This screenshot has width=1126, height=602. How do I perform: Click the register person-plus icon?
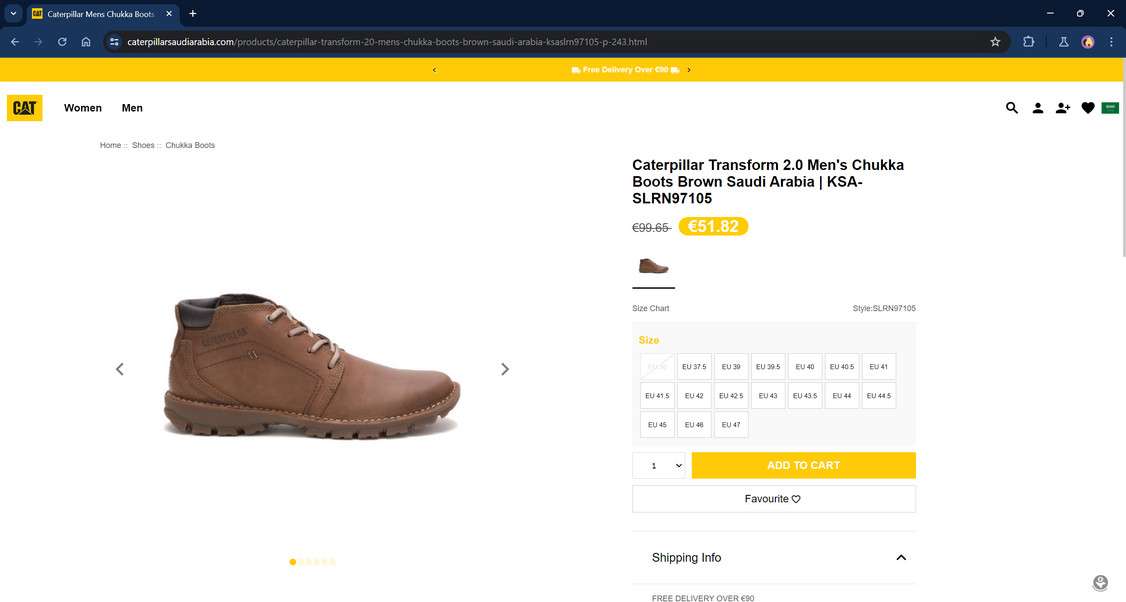1062,108
